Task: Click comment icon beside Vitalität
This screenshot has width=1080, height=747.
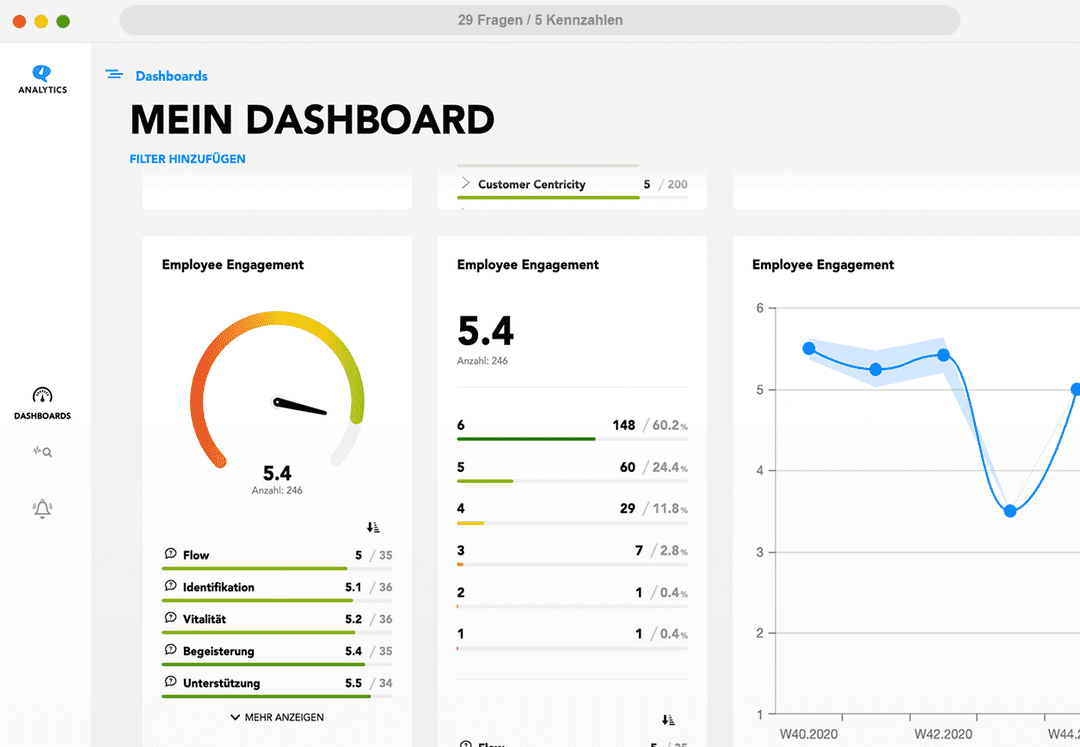Action: 170,618
